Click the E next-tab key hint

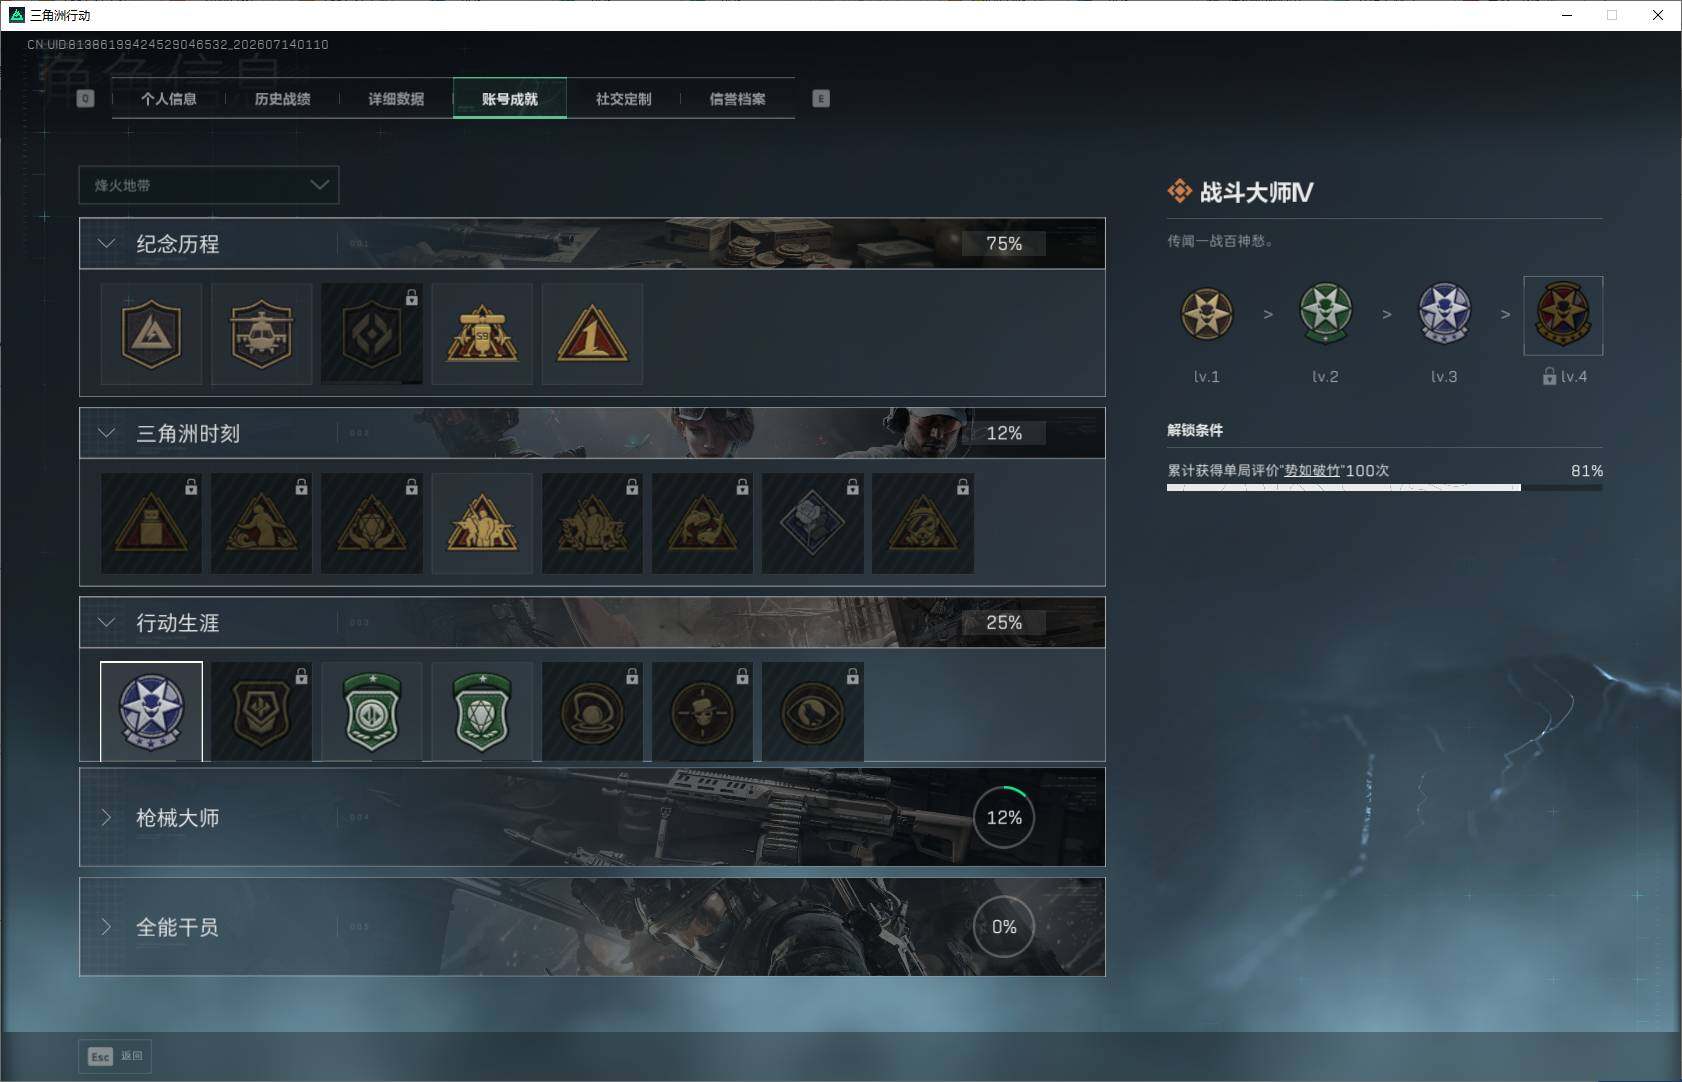pos(821,98)
